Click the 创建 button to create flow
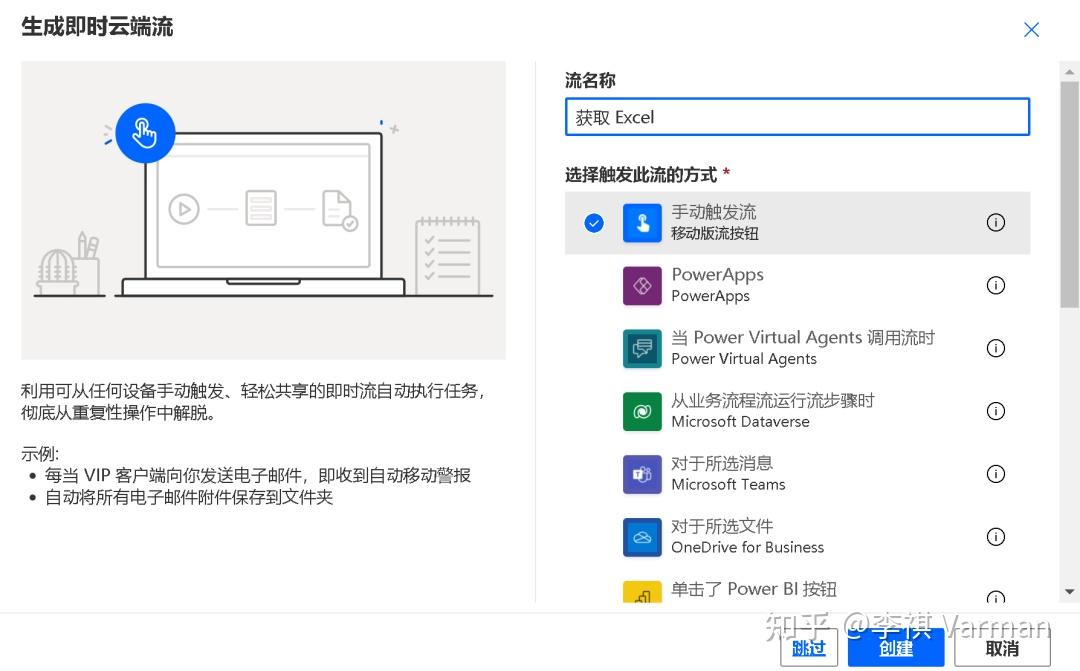 click(895, 648)
